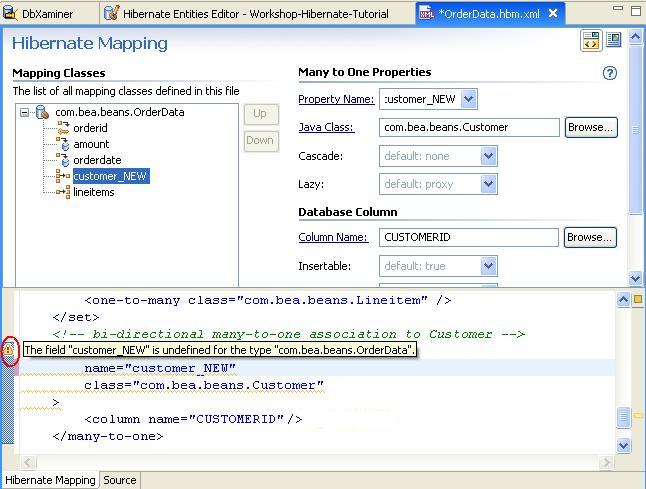The width and height of the screenshot is (646, 489).
Task: Click the form panel vertical scrollbar thumb
Action: click(x=635, y=130)
